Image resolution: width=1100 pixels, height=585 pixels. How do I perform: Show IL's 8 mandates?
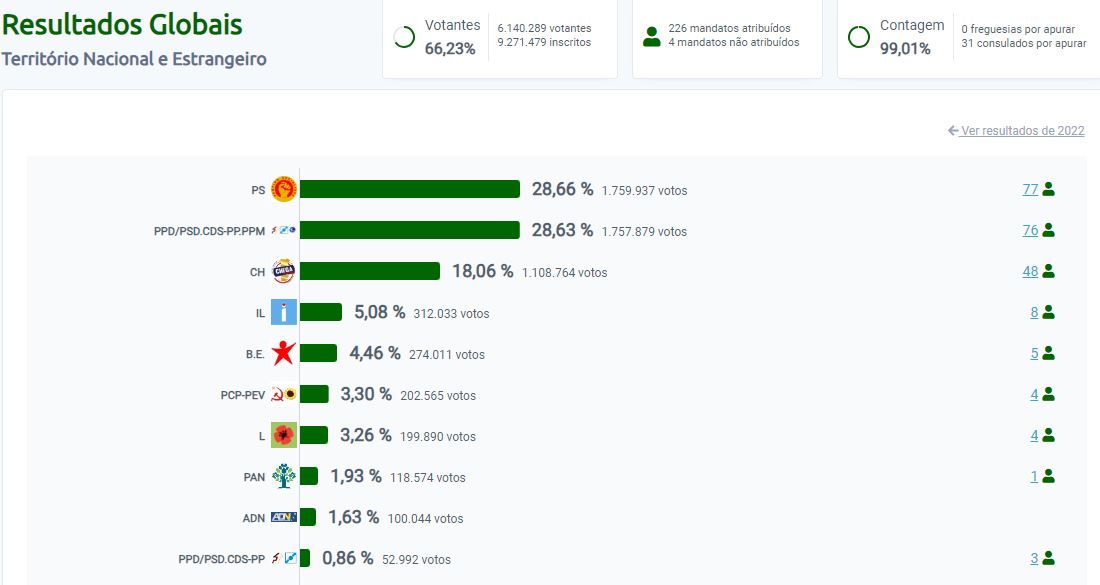click(x=1034, y=312)
